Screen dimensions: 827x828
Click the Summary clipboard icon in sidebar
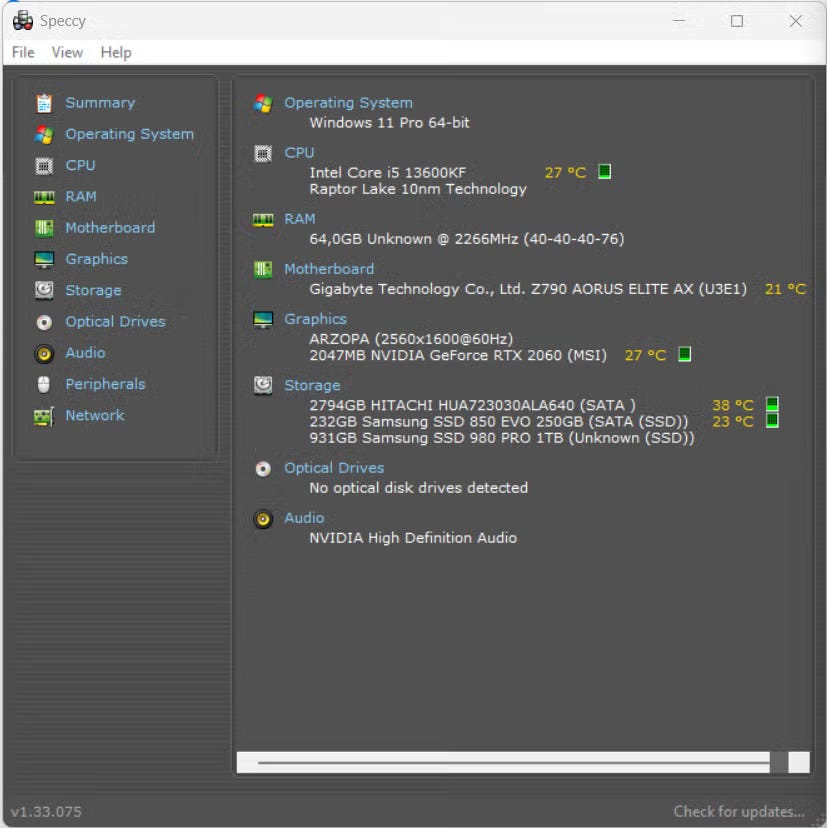(44, 103)
